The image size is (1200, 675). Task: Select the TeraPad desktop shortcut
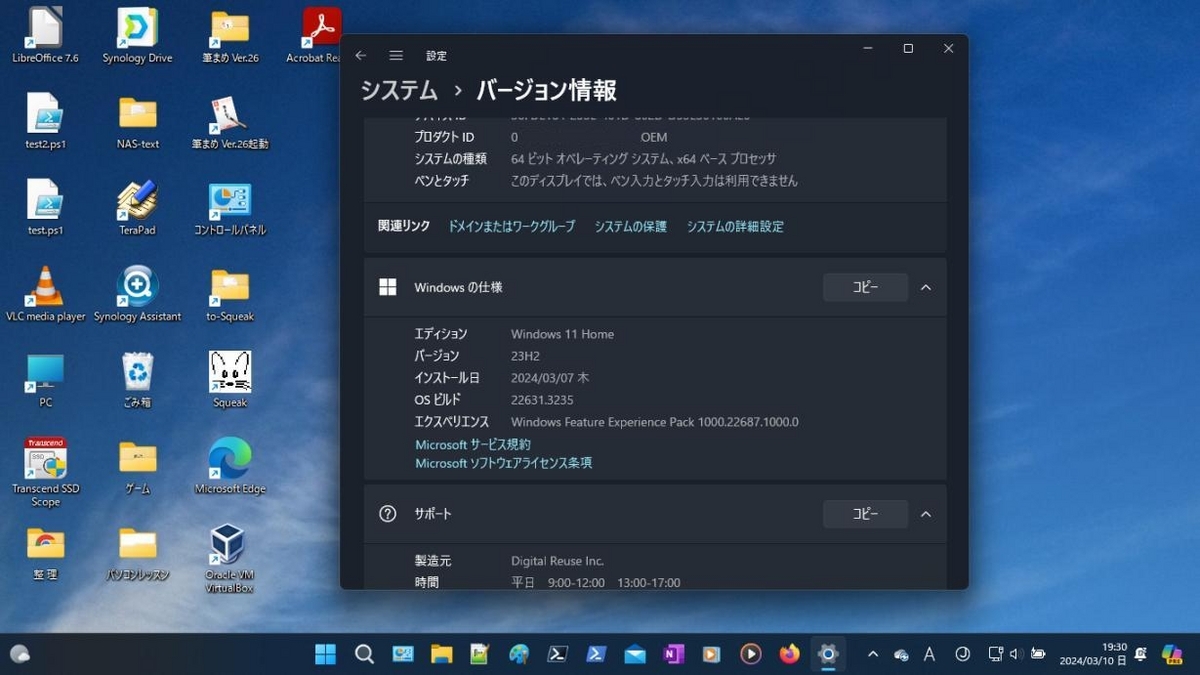(x=137, y=207)
